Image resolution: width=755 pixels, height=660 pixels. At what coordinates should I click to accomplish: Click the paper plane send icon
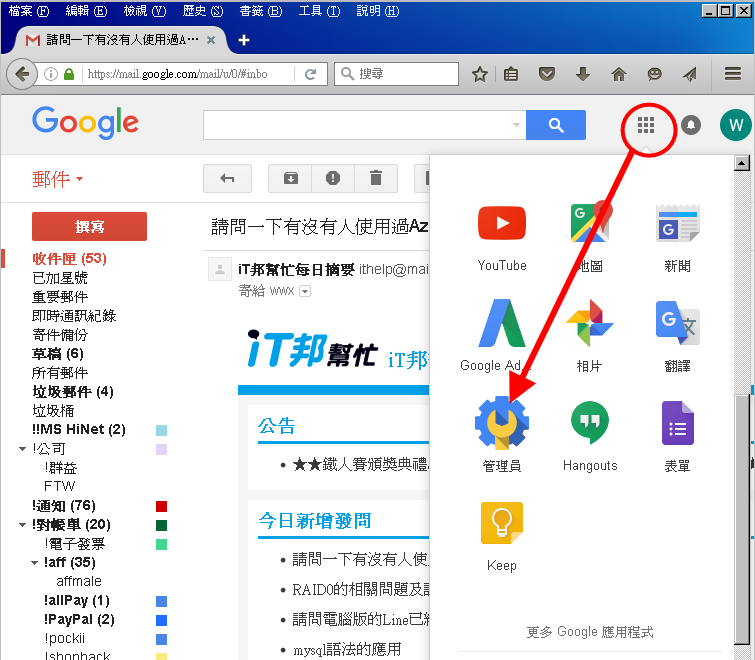coord(690,74)
